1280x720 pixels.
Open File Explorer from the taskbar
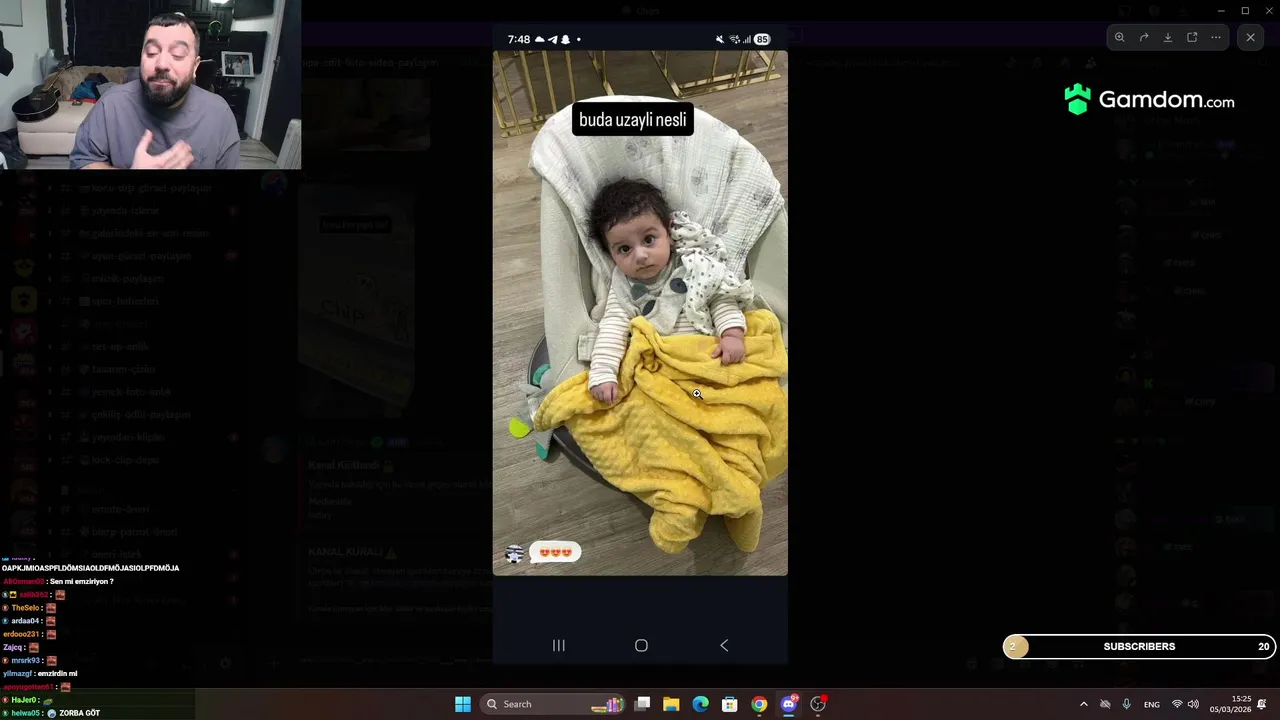pos(671,704)
